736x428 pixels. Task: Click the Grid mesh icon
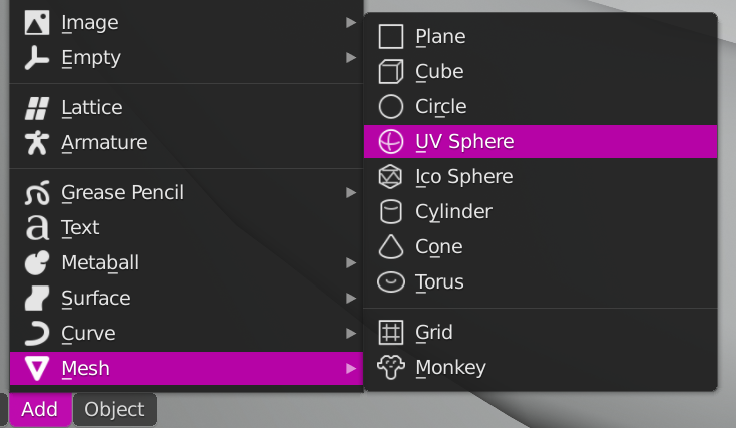(390, 332)
